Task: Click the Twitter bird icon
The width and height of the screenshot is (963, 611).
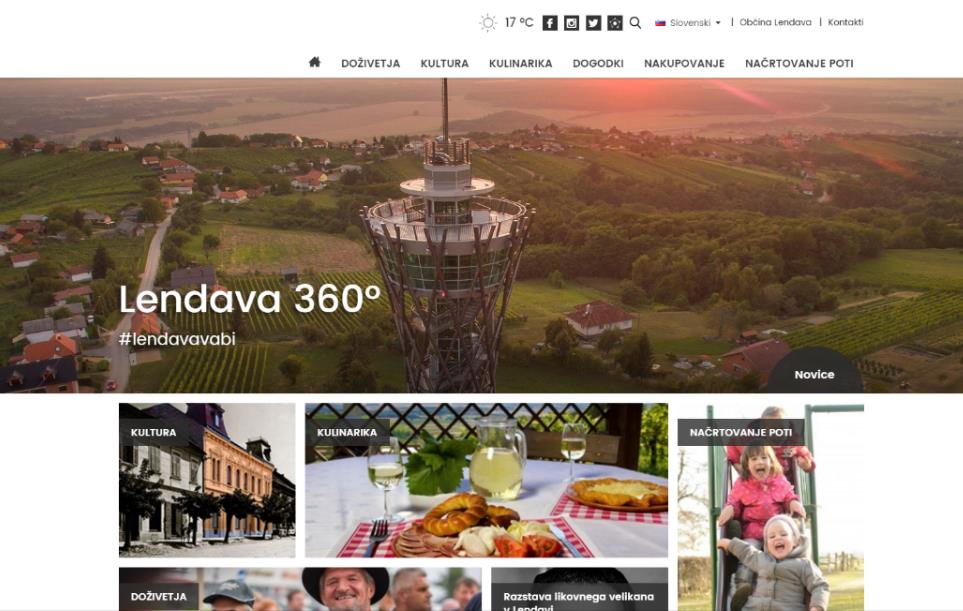Action: tap(593, 23)
